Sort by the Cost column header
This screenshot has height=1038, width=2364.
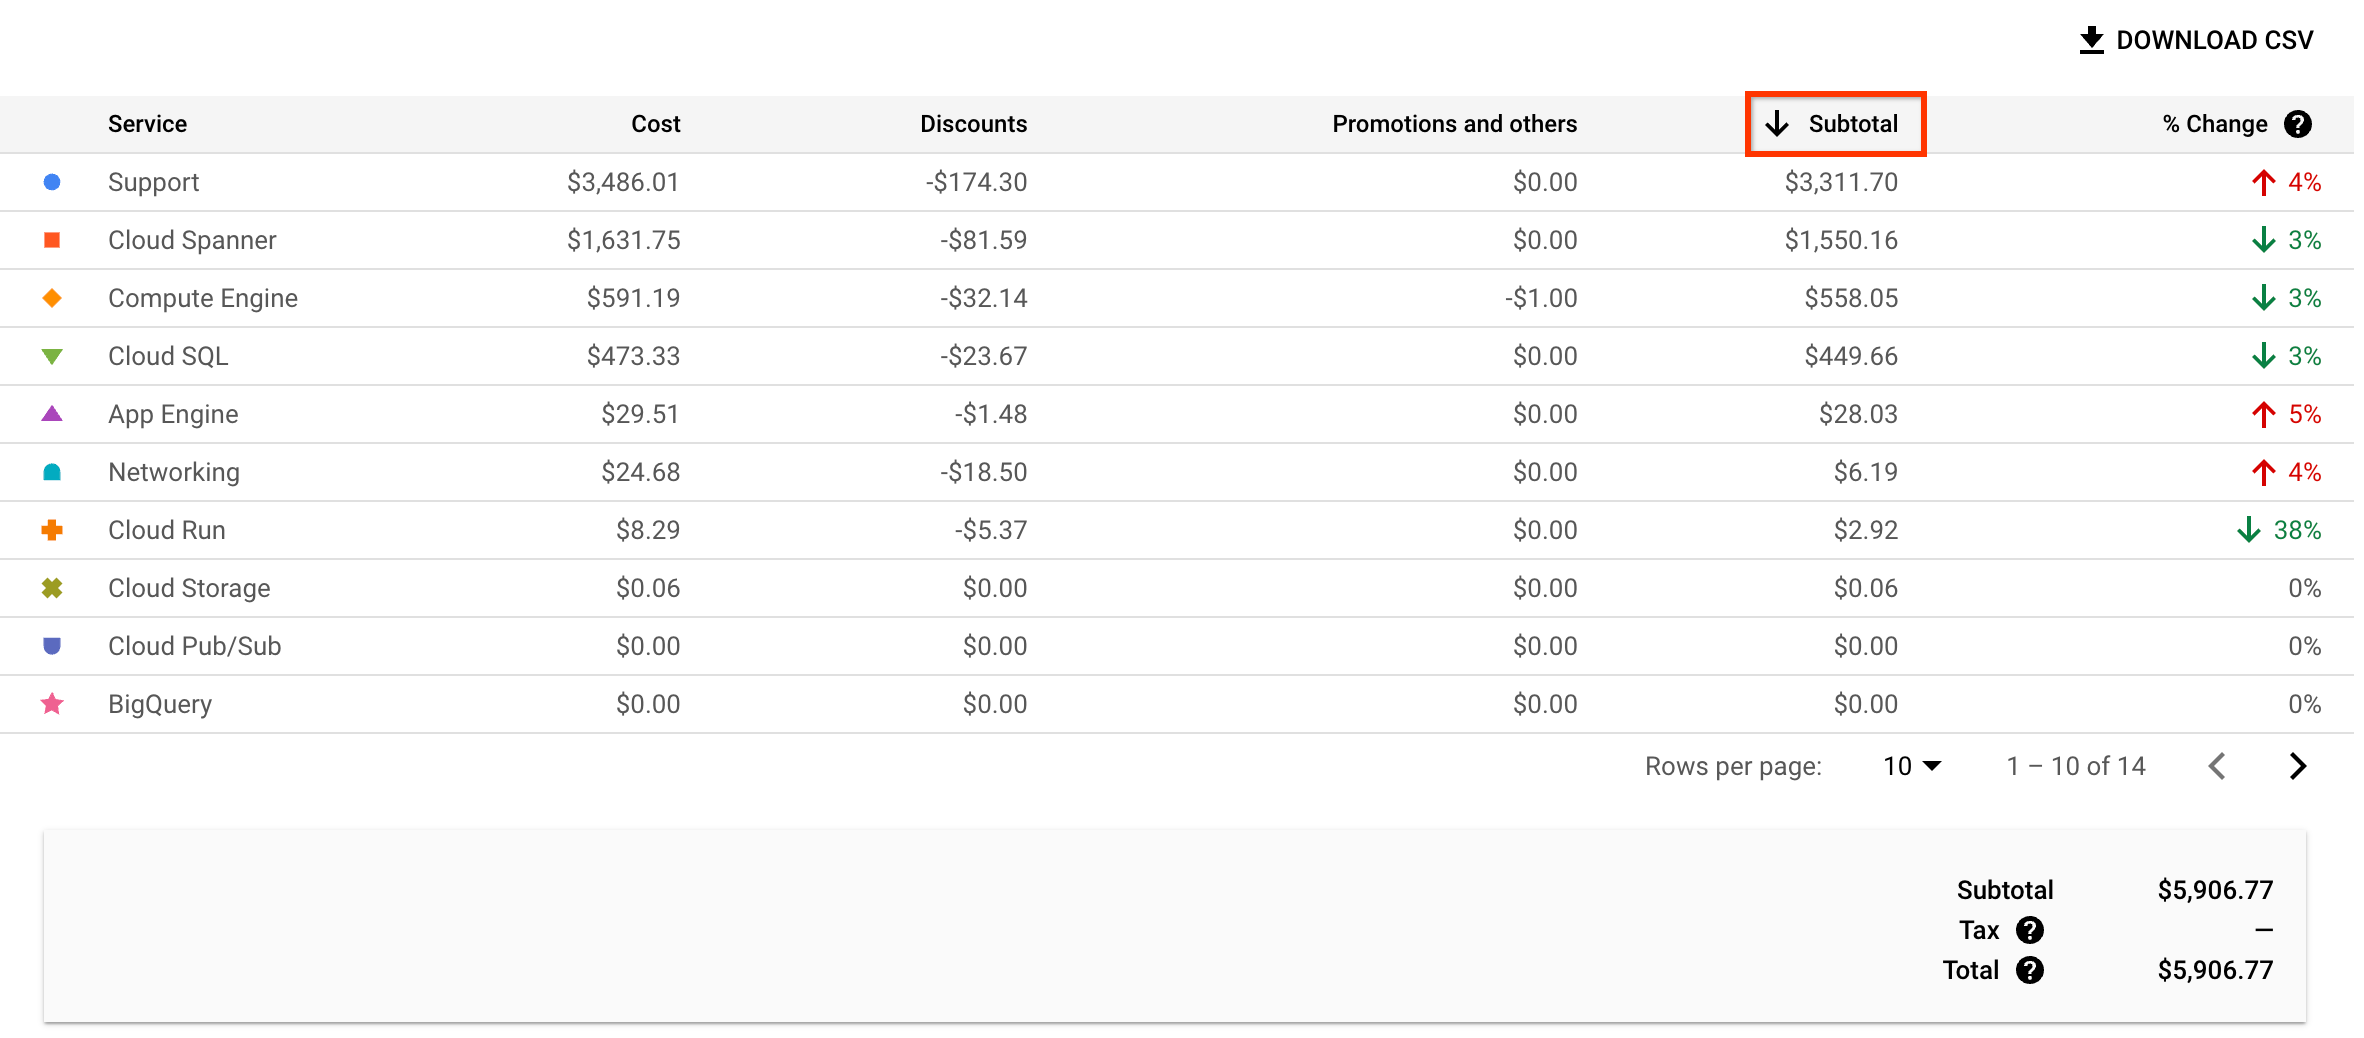[x=655, y=124]
